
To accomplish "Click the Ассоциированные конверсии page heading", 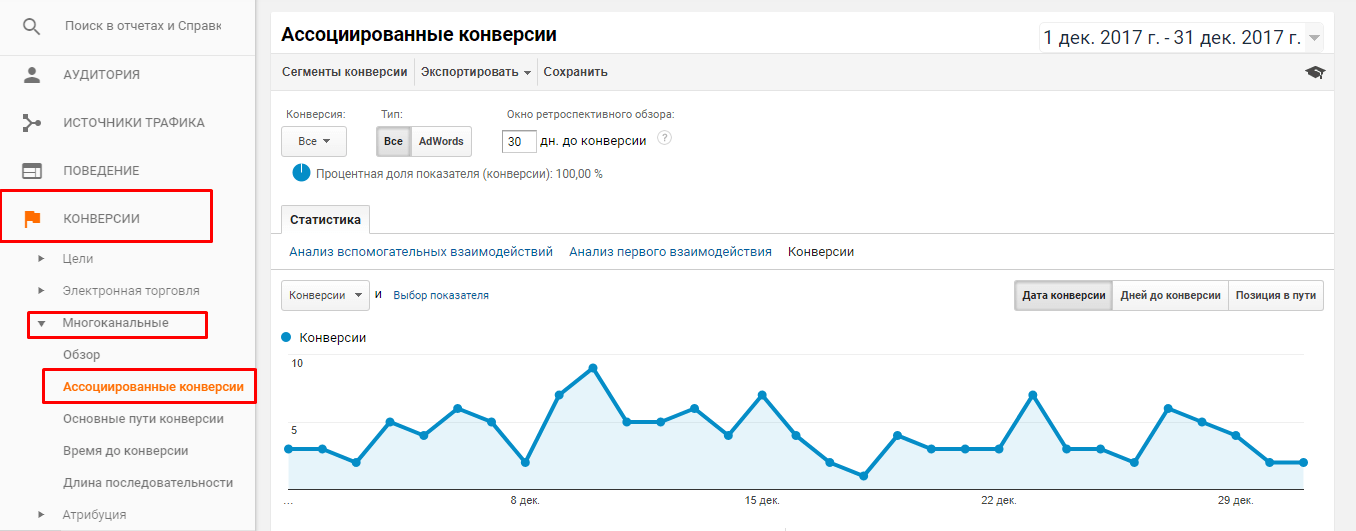I will [x=419, y=34].
